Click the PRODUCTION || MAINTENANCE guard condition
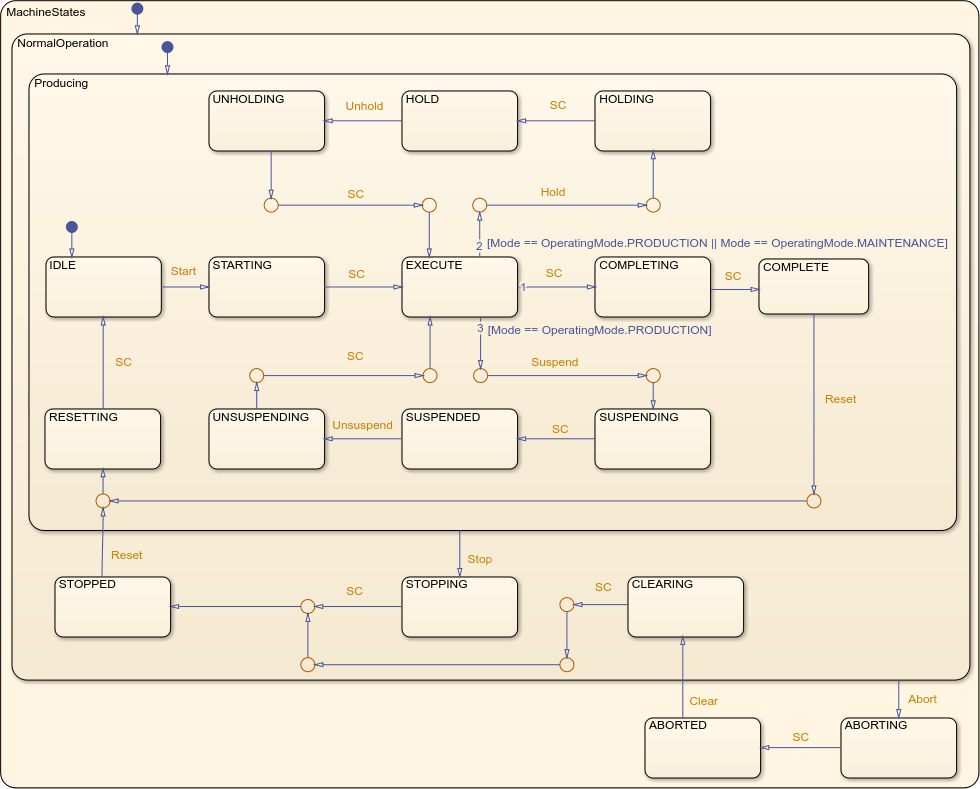The width and height of the screenshot is (980, 789). coord(716,243)
